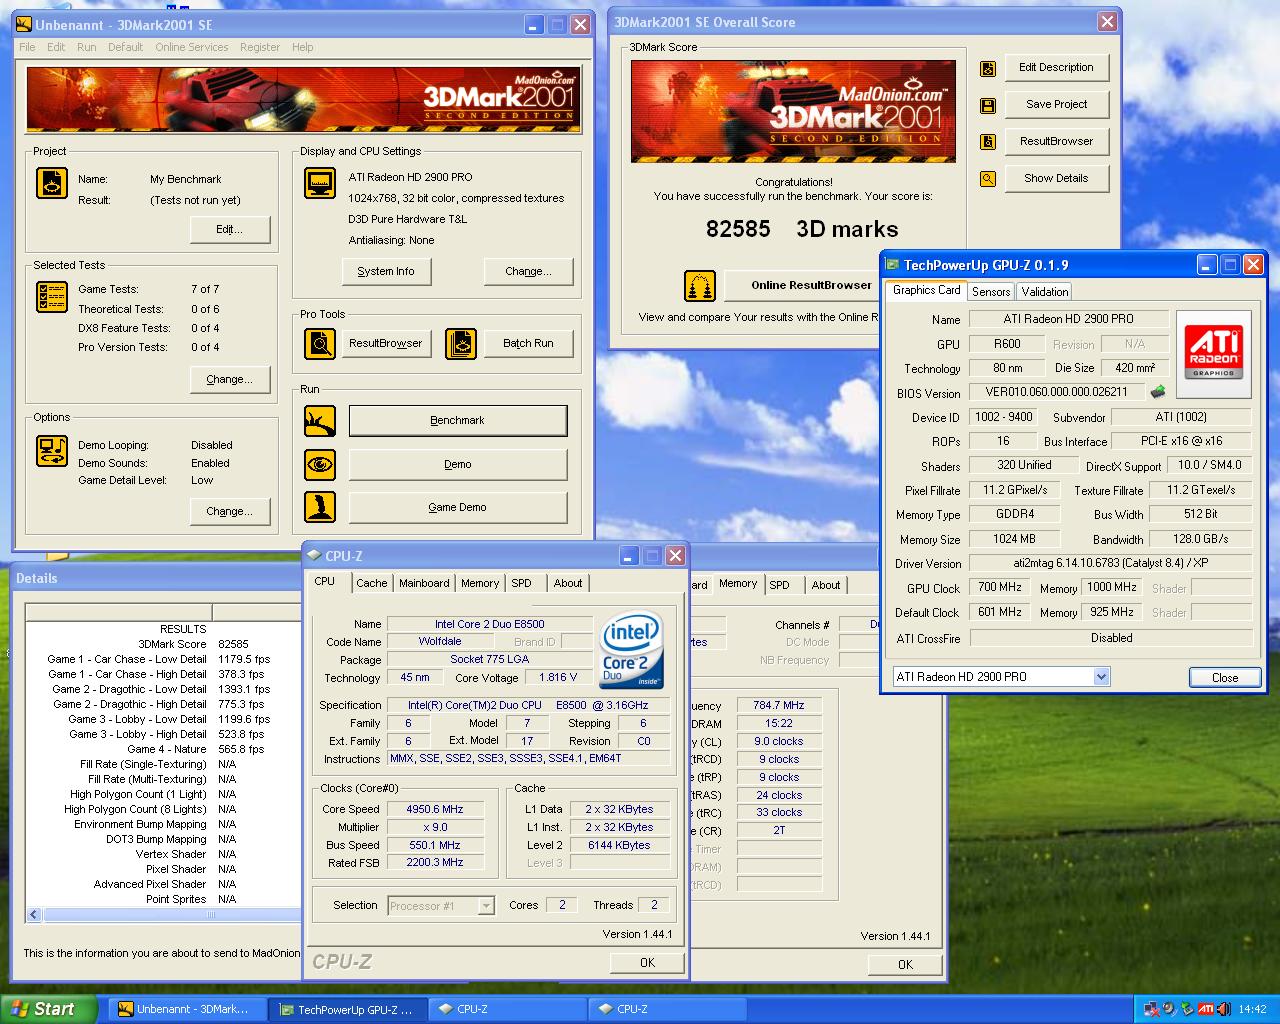The height and width of the screenshot is (1024, 1280).
Task: Click the Demo eye icon
Action: click(x=320, y=464)
